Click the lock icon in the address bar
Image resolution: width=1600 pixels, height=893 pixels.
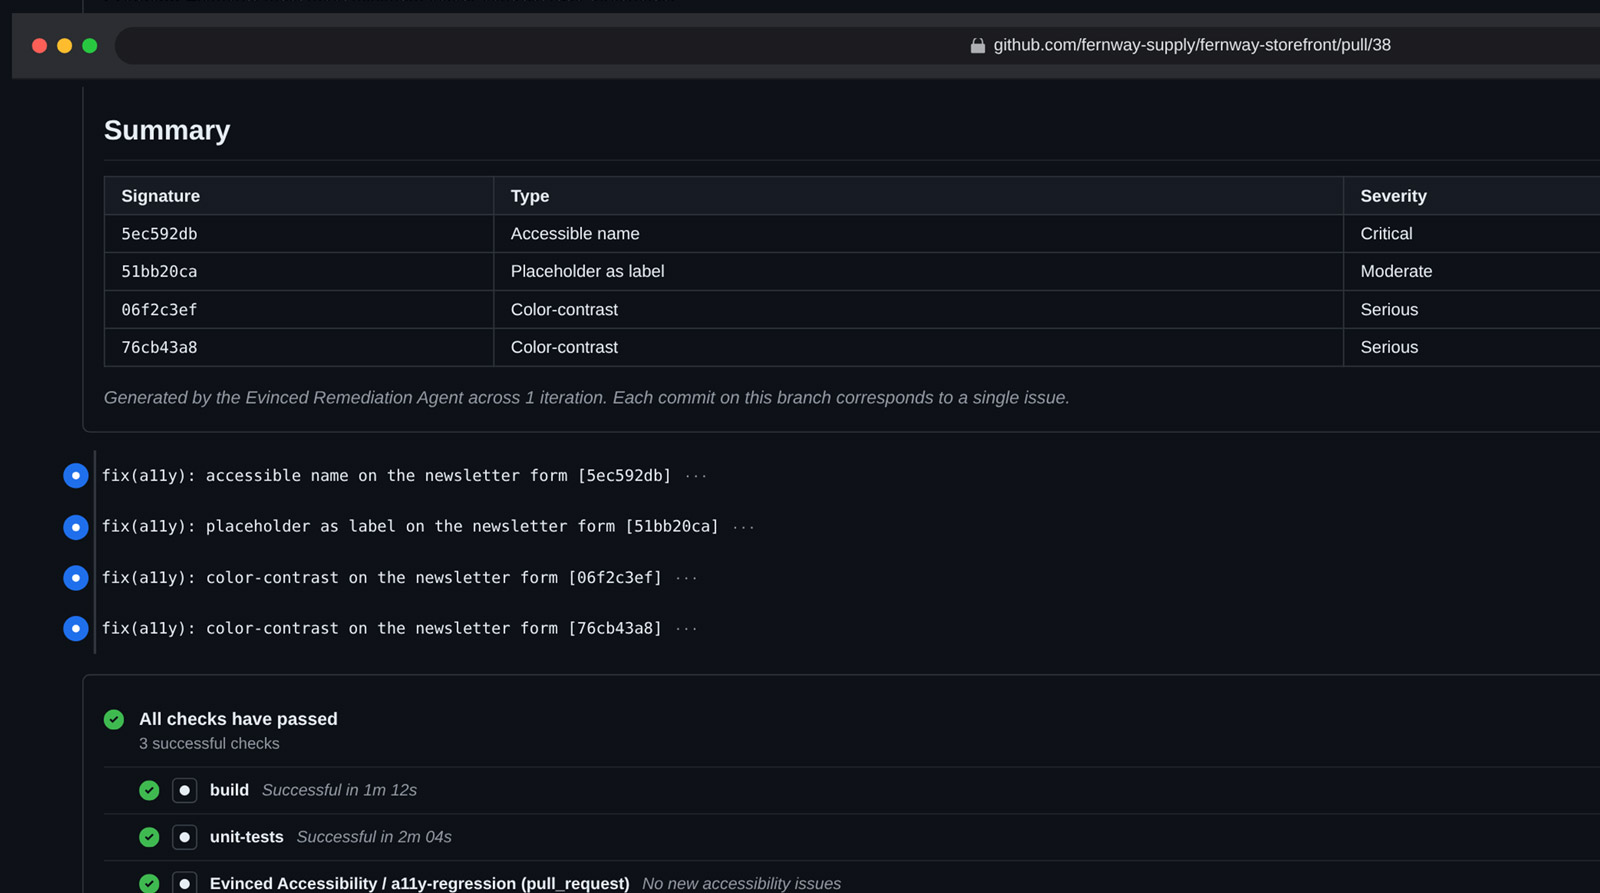point(978,45)
